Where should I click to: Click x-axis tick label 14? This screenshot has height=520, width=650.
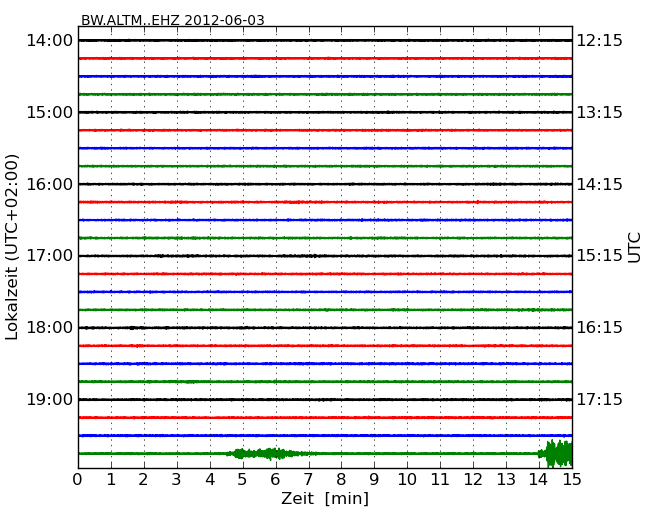[x=538, y=480]
